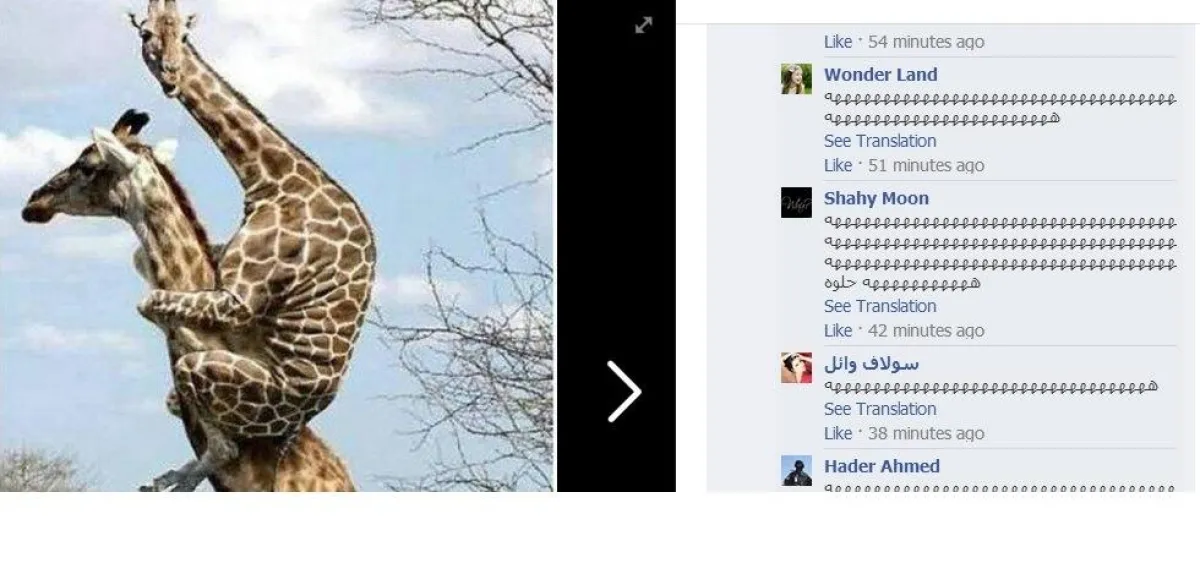Click the 42 minutes ago timestamp
Screen dimensions: 1200x563
926,331
